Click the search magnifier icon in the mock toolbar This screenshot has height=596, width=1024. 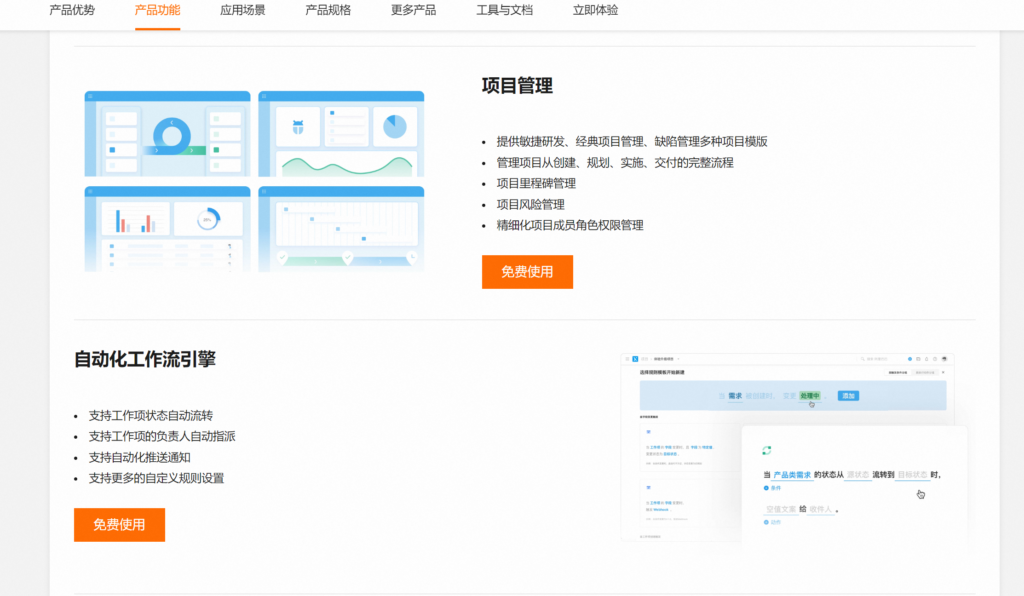[861, 359]
